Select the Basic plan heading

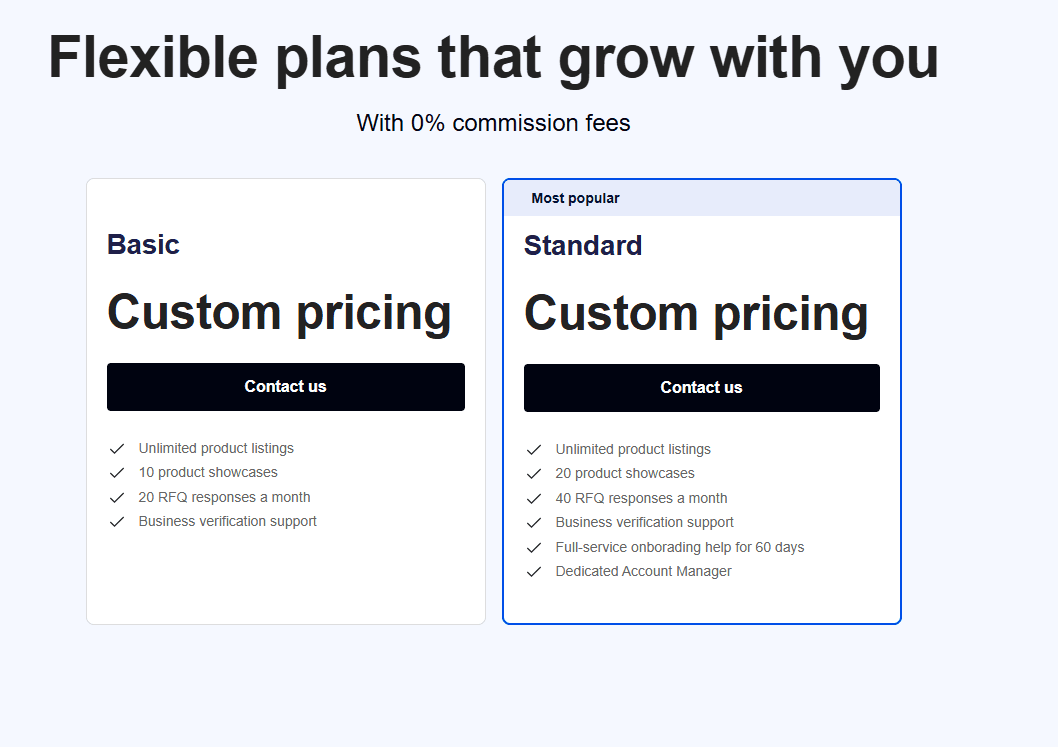point(143,244)
